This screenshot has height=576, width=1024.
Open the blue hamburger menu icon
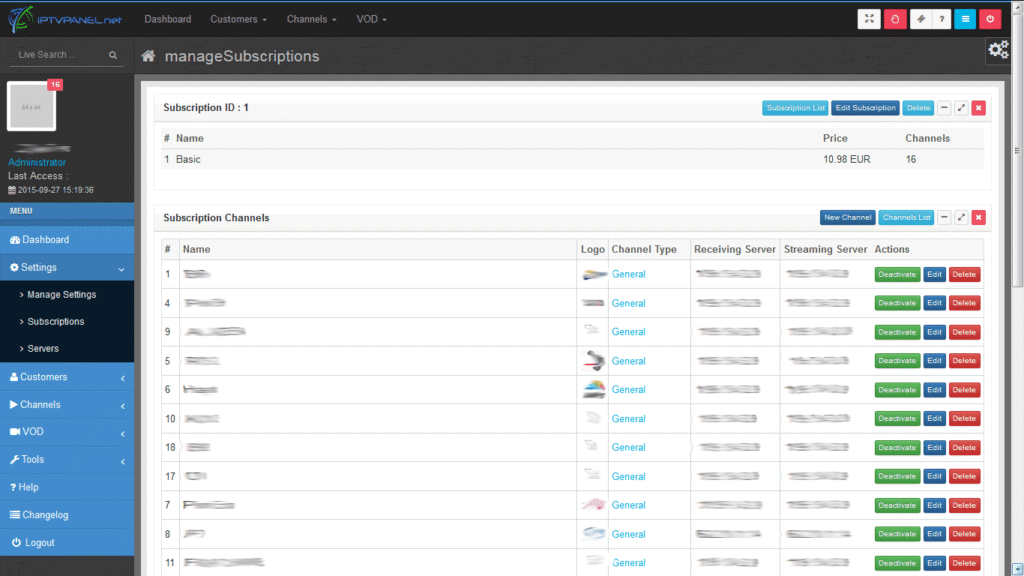965,19
